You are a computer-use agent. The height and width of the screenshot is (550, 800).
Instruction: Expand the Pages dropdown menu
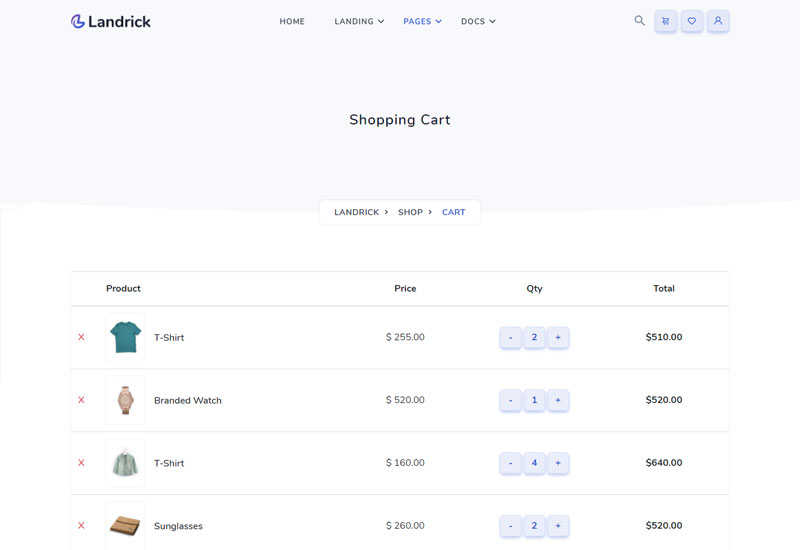(422, 21)
